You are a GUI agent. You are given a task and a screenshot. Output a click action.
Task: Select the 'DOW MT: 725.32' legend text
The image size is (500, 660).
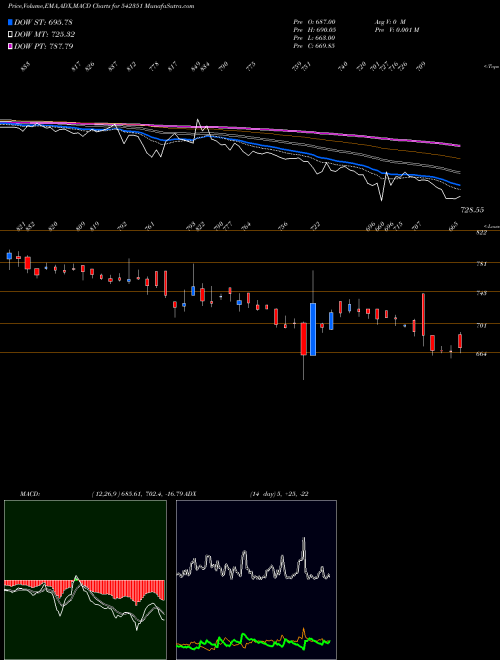point(45,35)
